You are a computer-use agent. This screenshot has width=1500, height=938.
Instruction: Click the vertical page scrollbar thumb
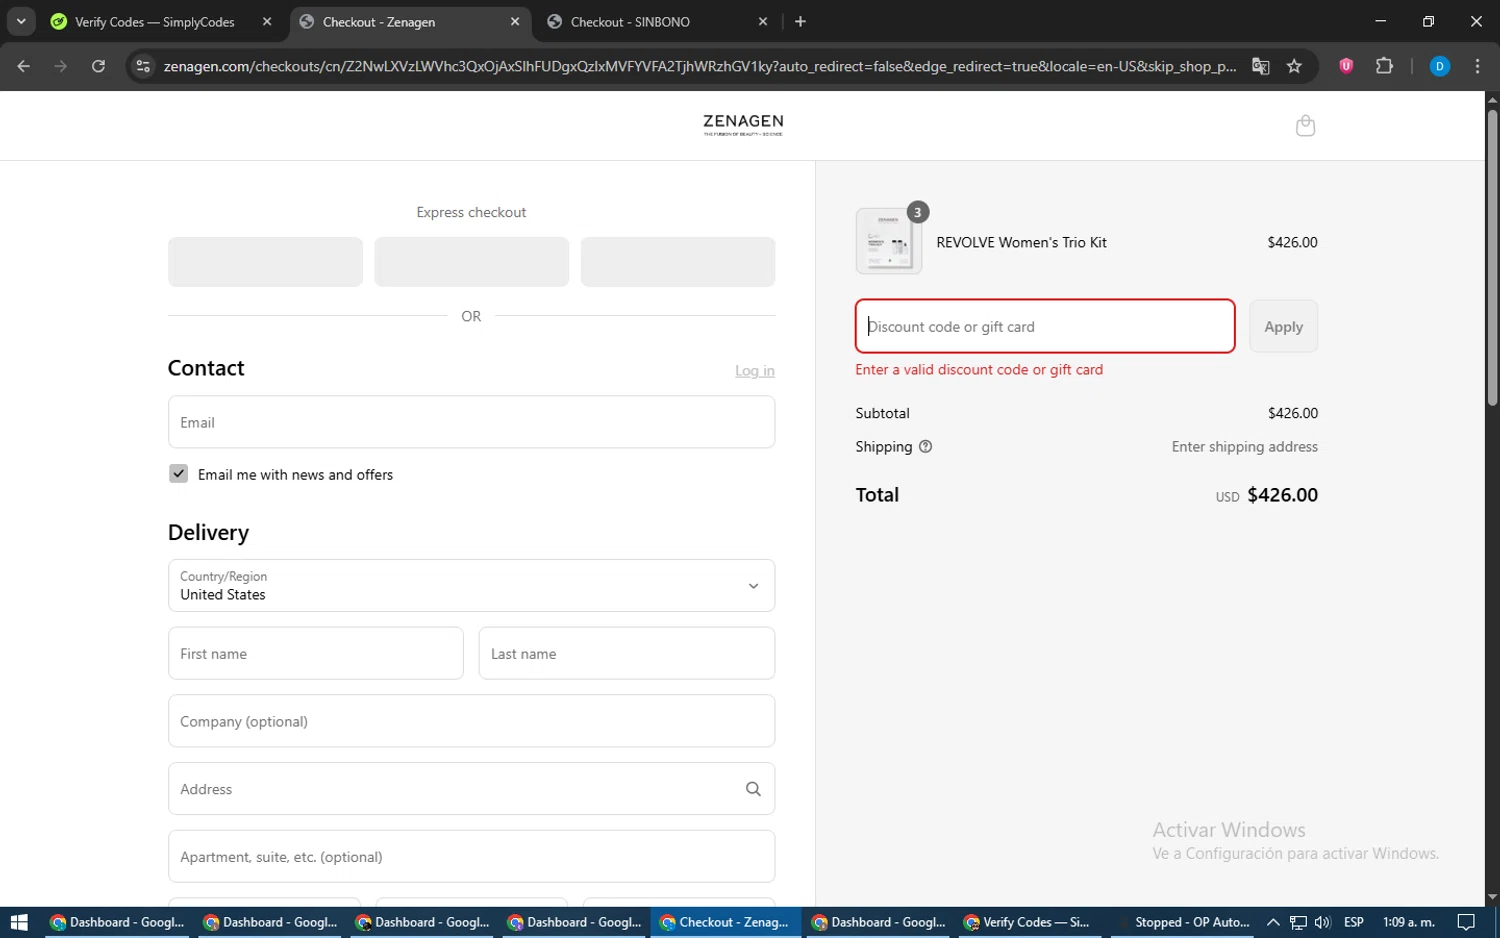point(1492,257)
